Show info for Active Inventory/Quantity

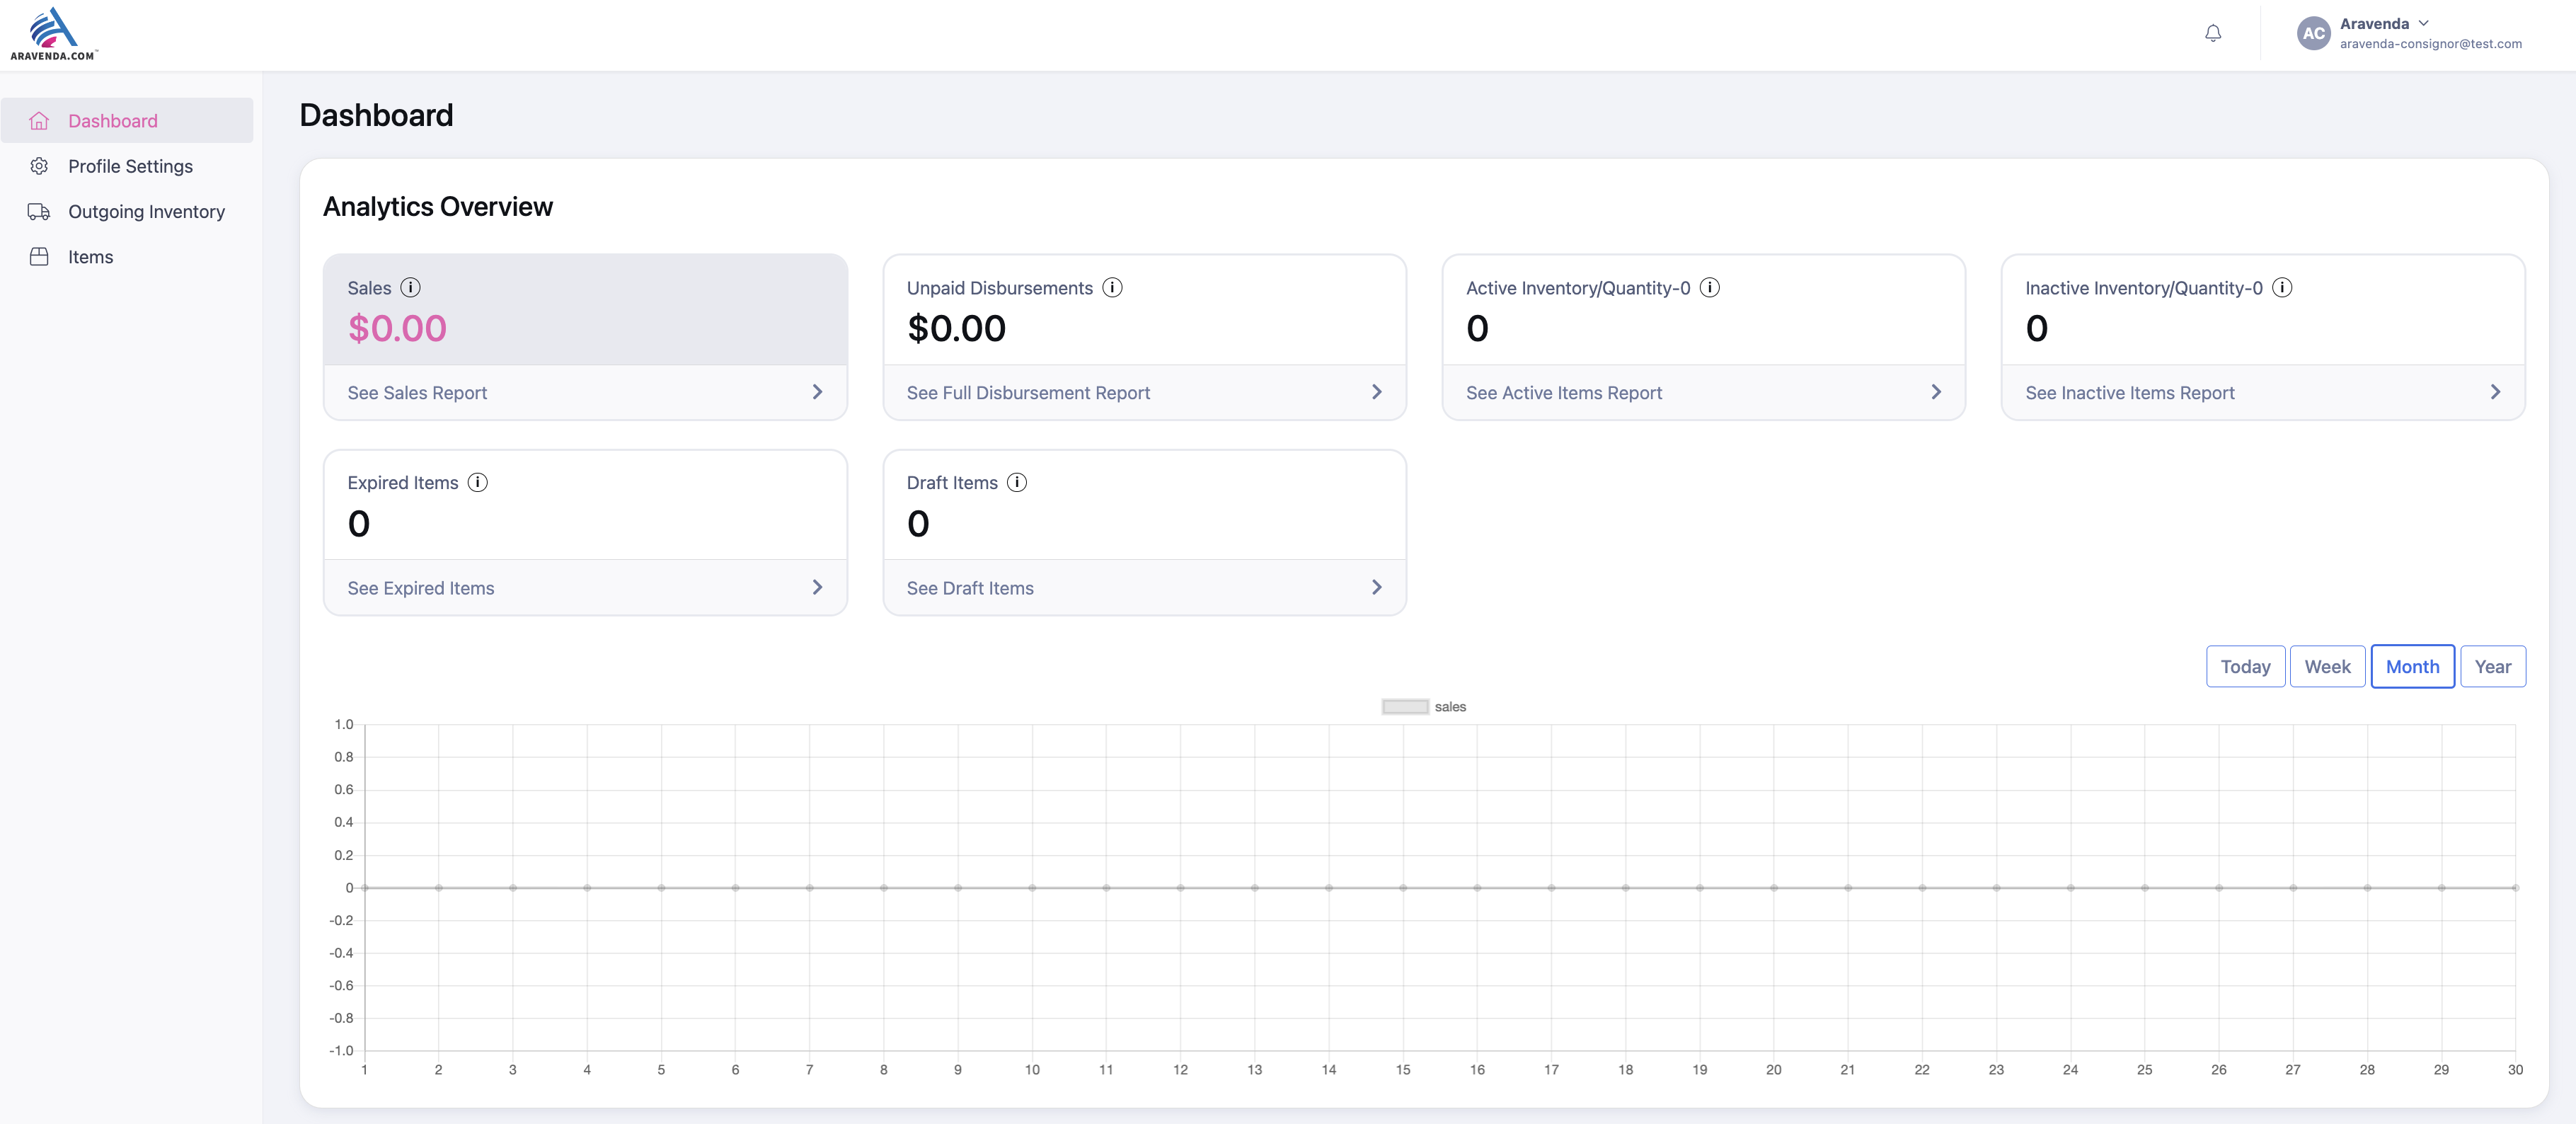[x=1710, y=288]
